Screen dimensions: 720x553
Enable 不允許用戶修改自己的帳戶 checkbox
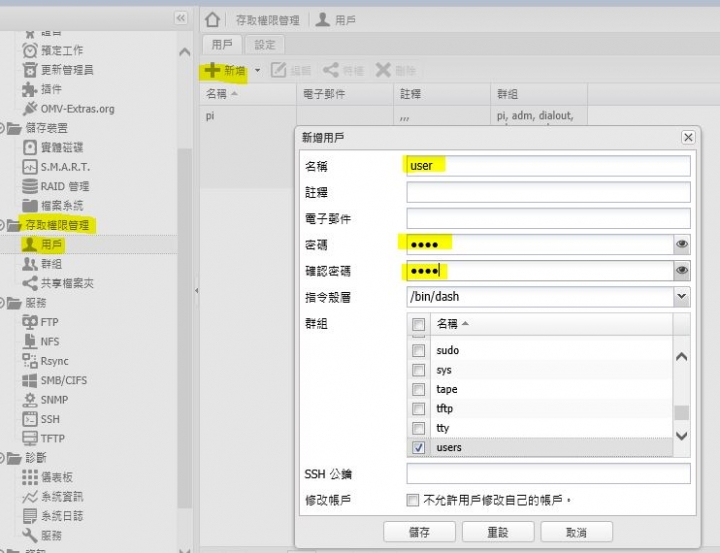point(412,500)
